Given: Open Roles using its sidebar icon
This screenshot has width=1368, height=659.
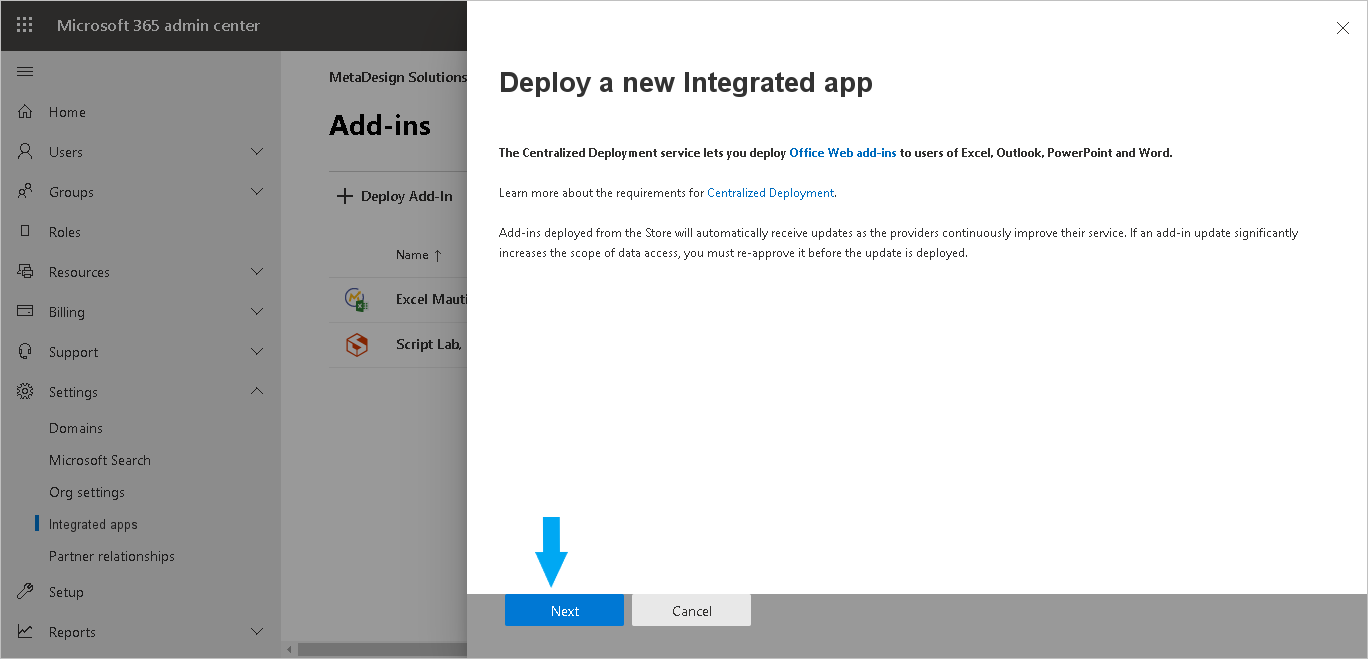Looking at the screenshot, I should click(25, 231).
